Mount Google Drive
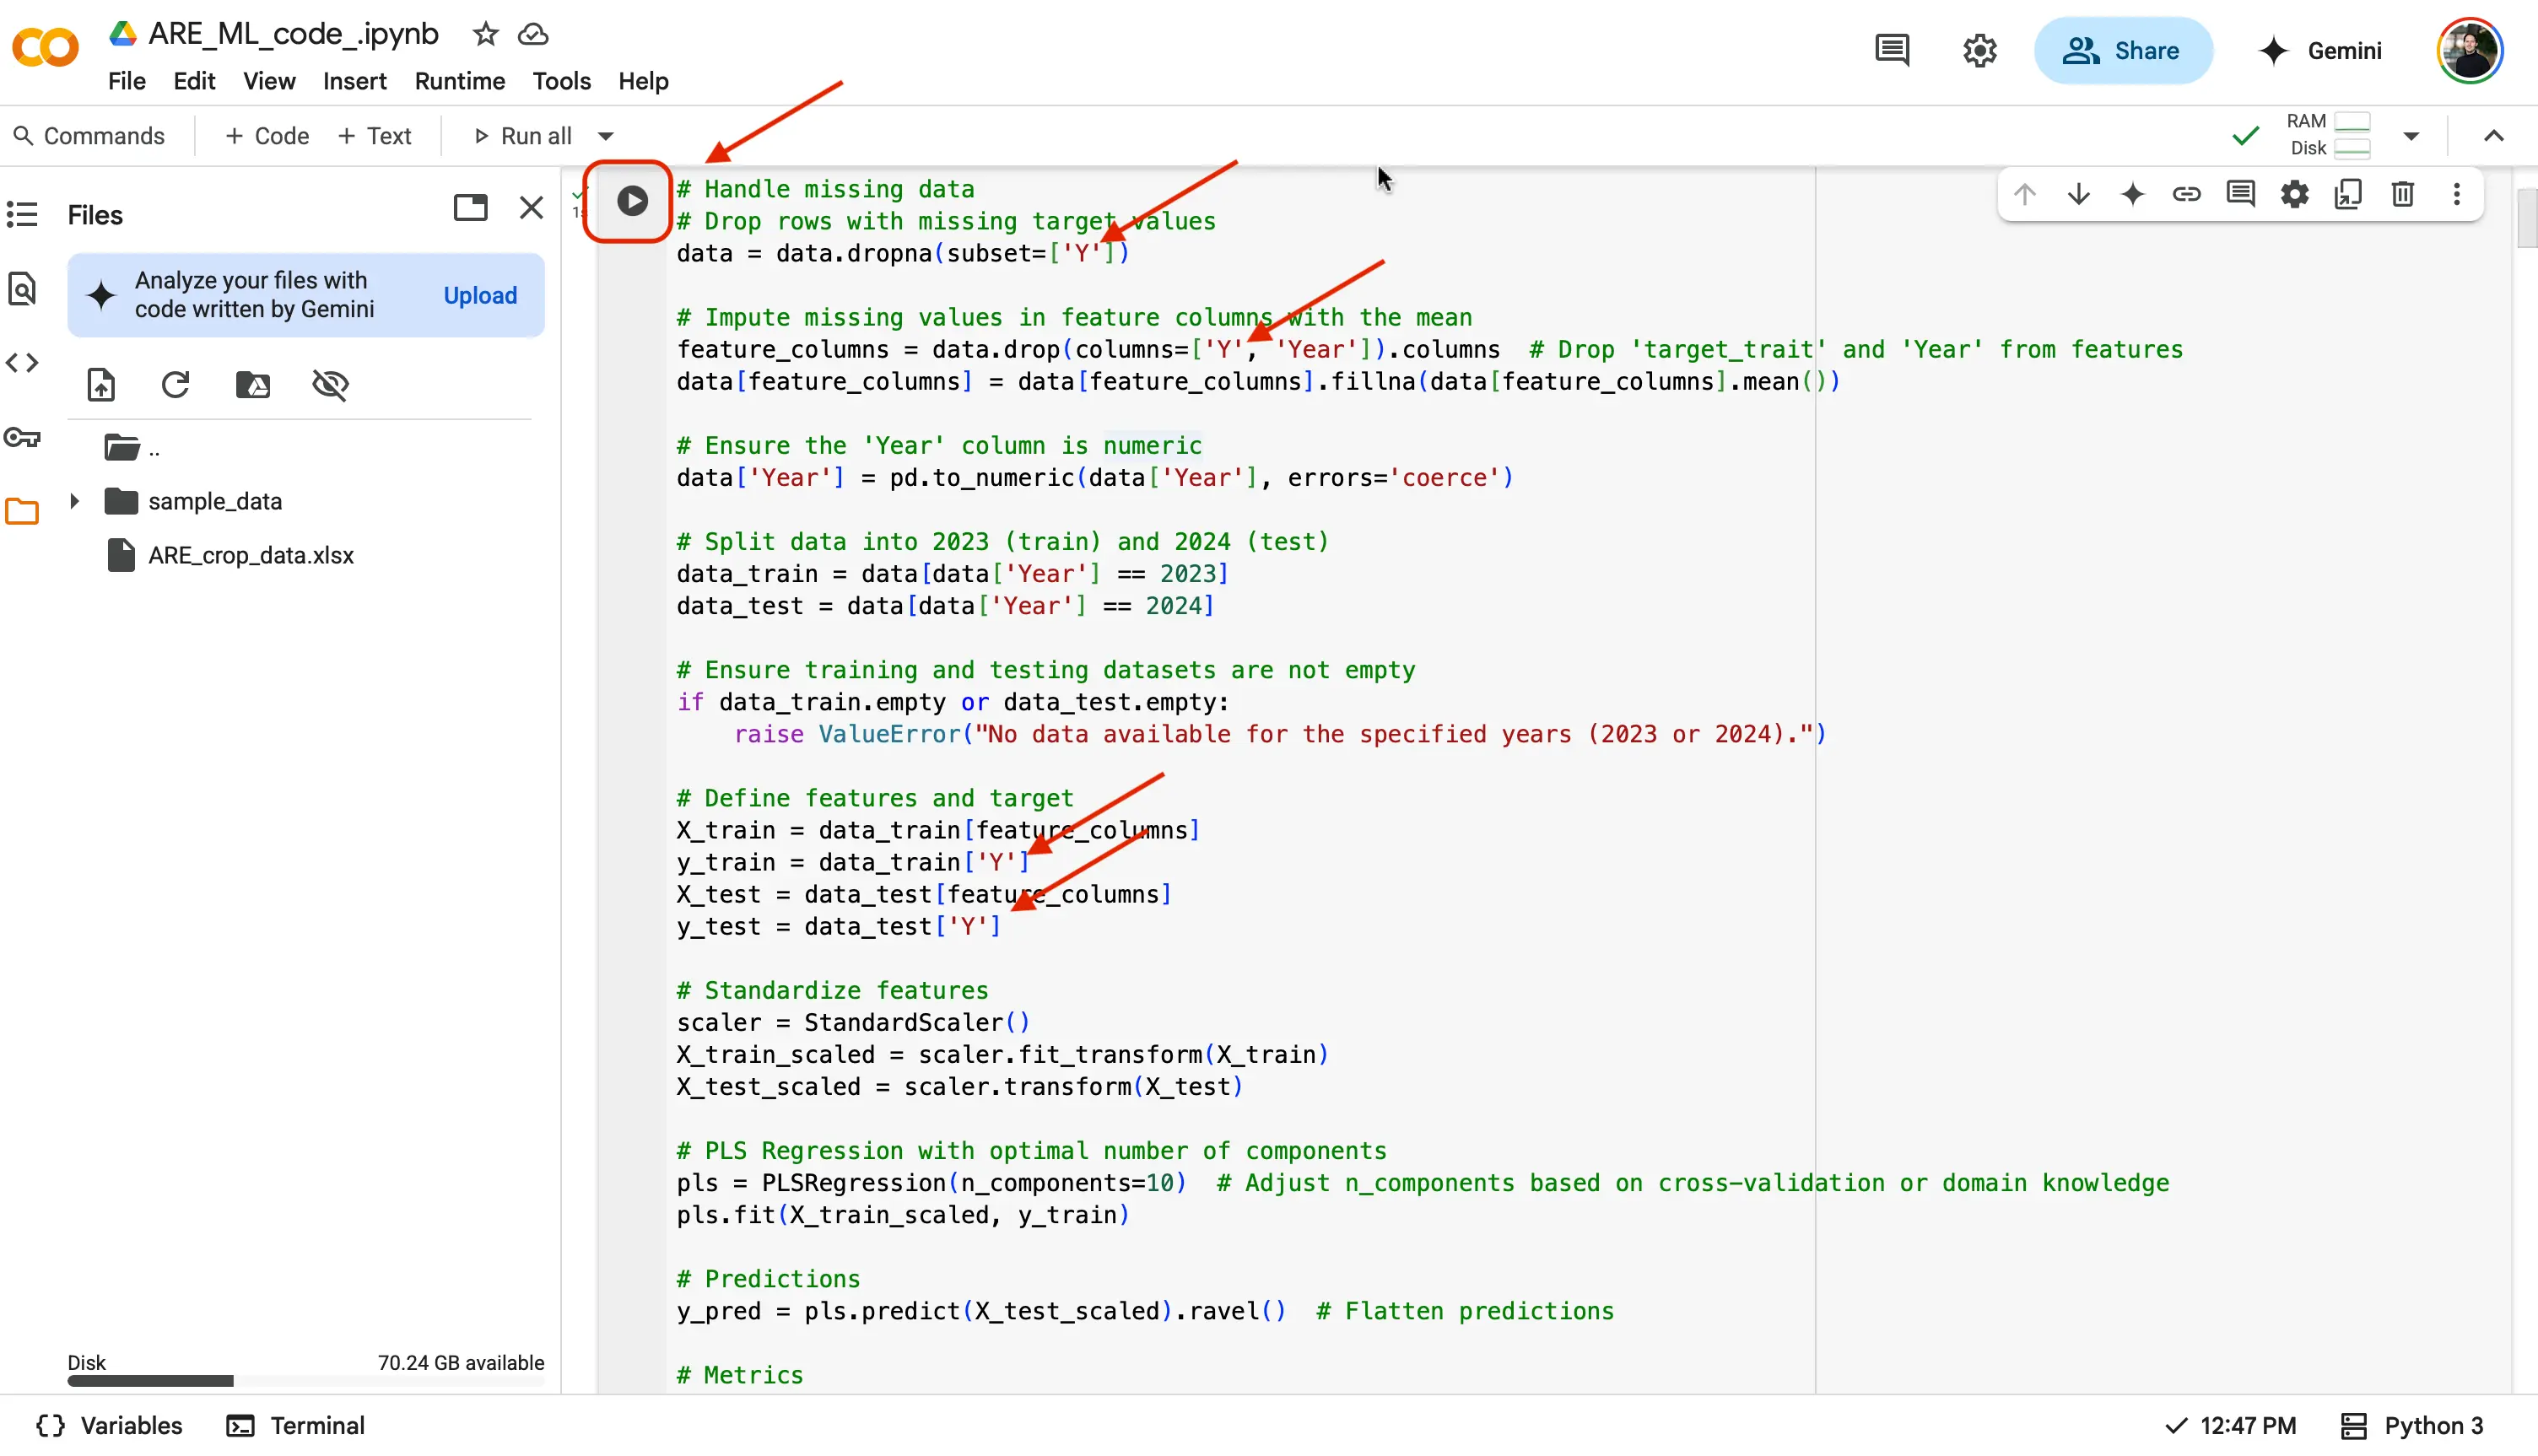 pyautogui.click(x=253, y=385)
